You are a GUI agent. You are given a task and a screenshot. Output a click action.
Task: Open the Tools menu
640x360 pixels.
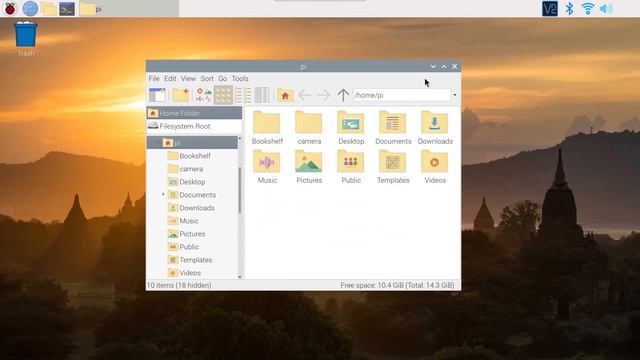pos(240,78)
